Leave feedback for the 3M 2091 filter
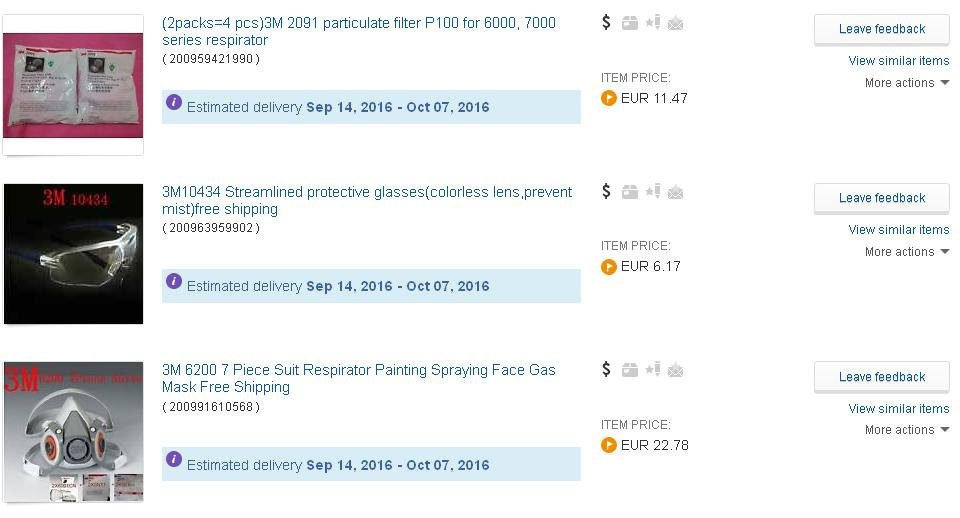Image resolution: width=960 pixels, height=518 pixels. click(x=882, y=29)
